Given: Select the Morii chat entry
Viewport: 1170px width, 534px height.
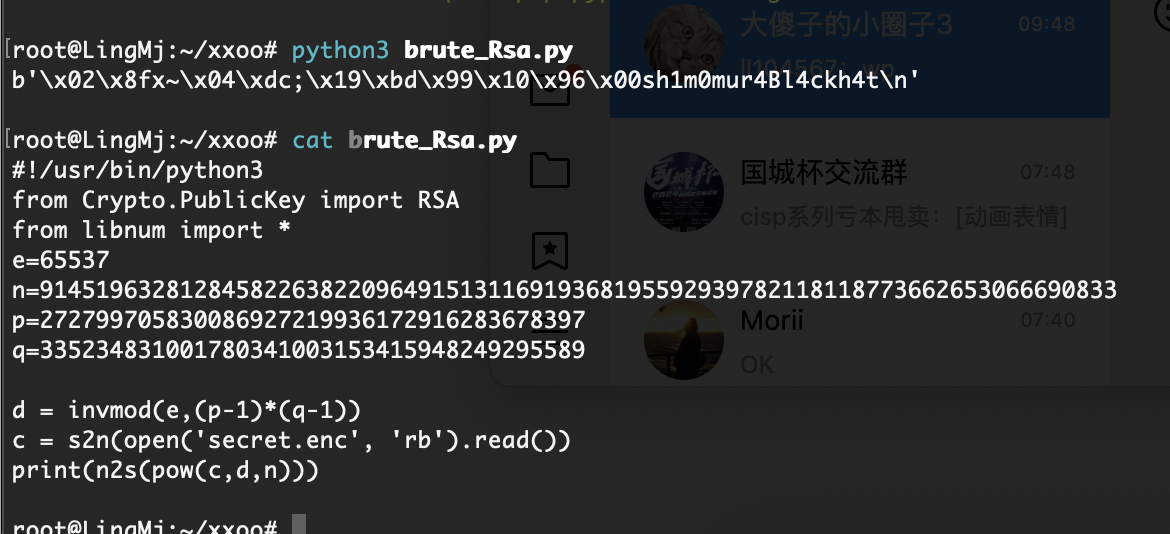Looking at the screenshot, I should [860, 340].
